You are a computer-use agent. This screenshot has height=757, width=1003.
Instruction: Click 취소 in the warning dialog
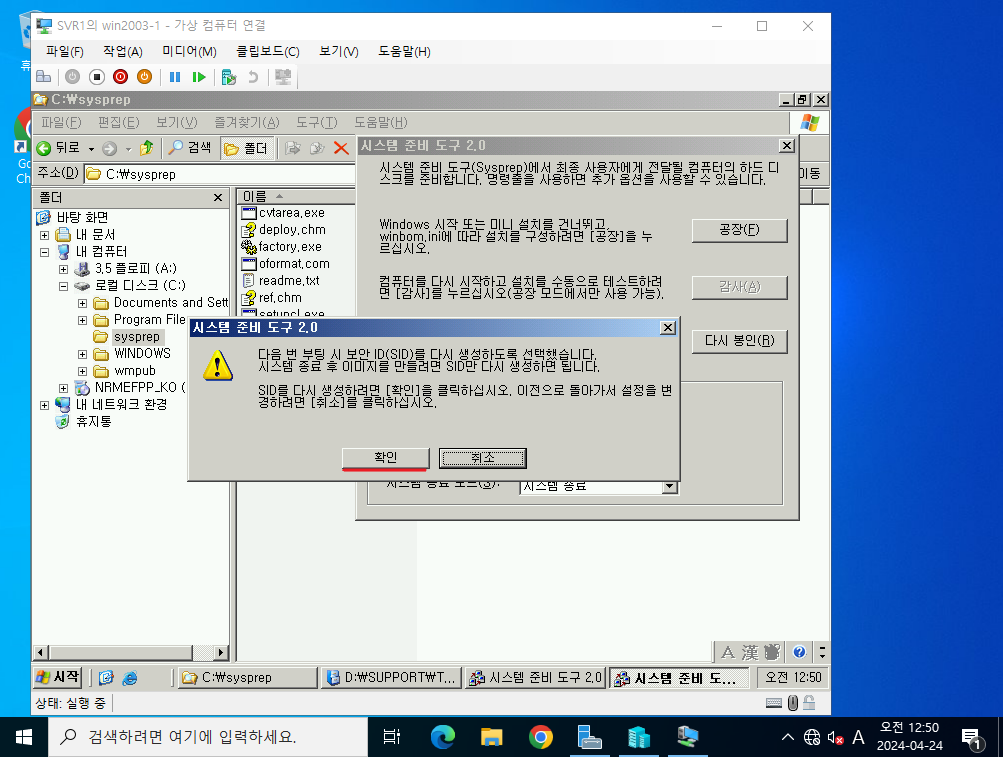(483, 458)
